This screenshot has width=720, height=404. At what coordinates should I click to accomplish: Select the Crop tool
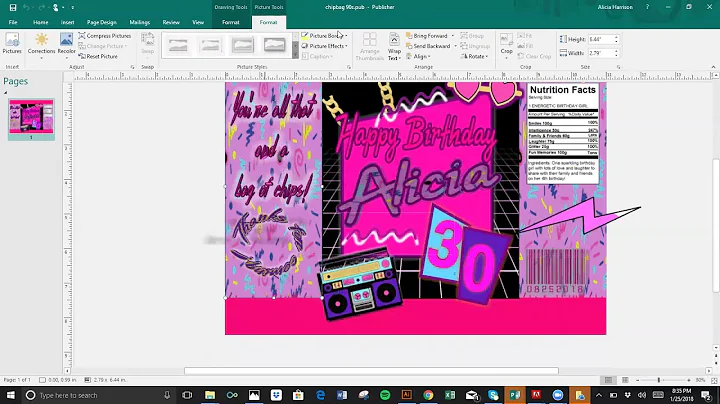click(x=506, y=45)
